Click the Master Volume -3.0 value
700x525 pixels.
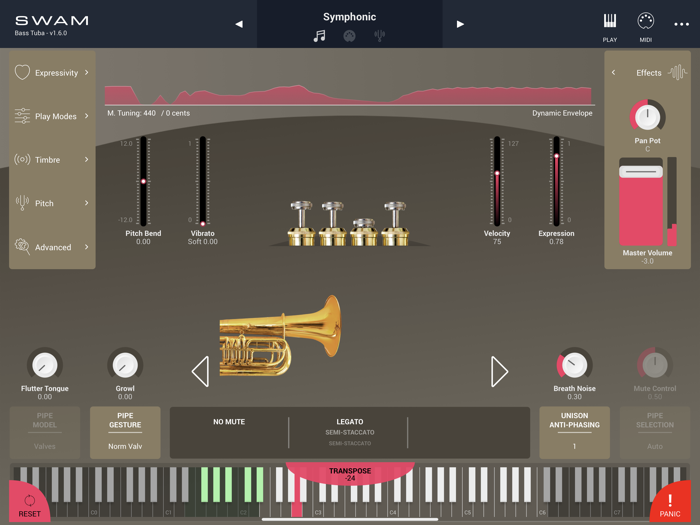647,261
